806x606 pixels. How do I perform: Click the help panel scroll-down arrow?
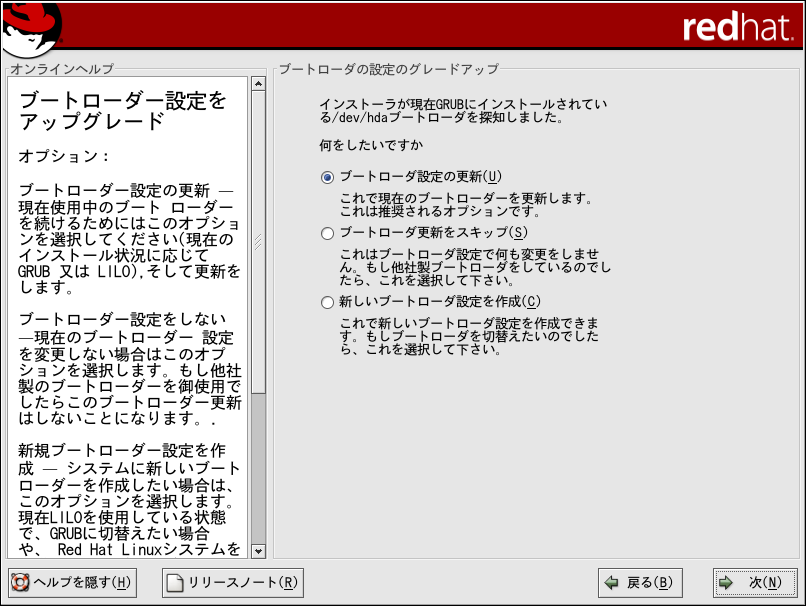[258, 550]
